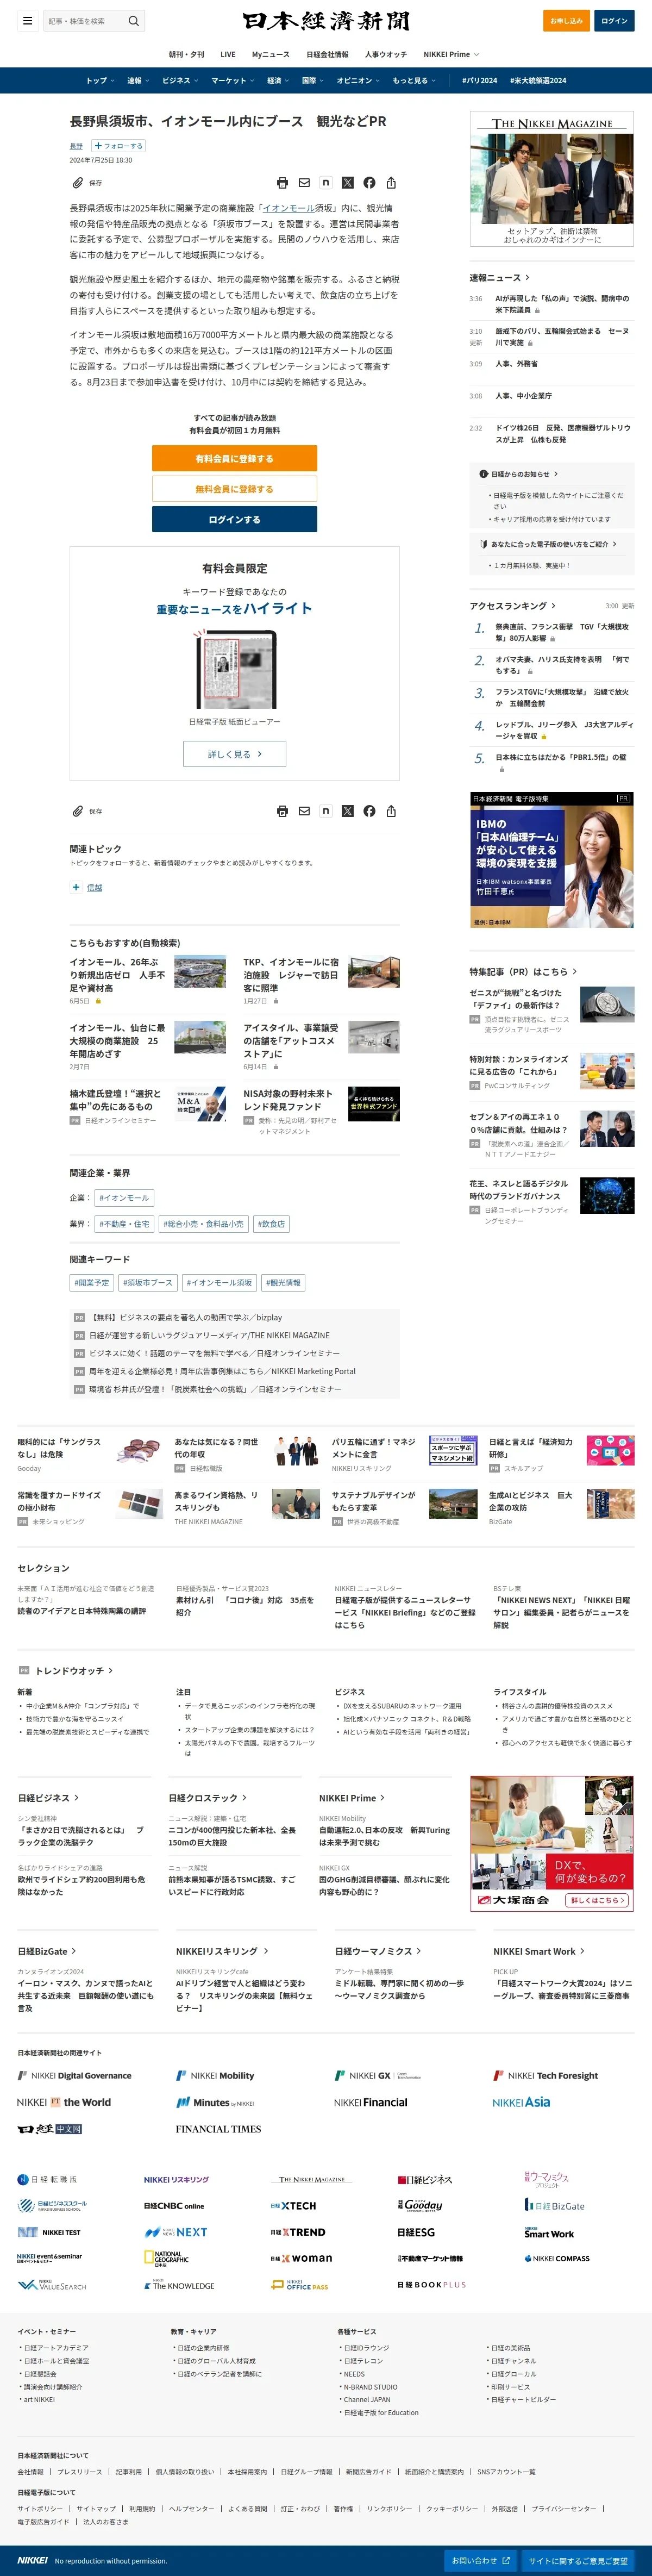Click the FINANCIAL TIMES logo
Viewport: 652px width, 2576px height.
tap(218, 2129)
